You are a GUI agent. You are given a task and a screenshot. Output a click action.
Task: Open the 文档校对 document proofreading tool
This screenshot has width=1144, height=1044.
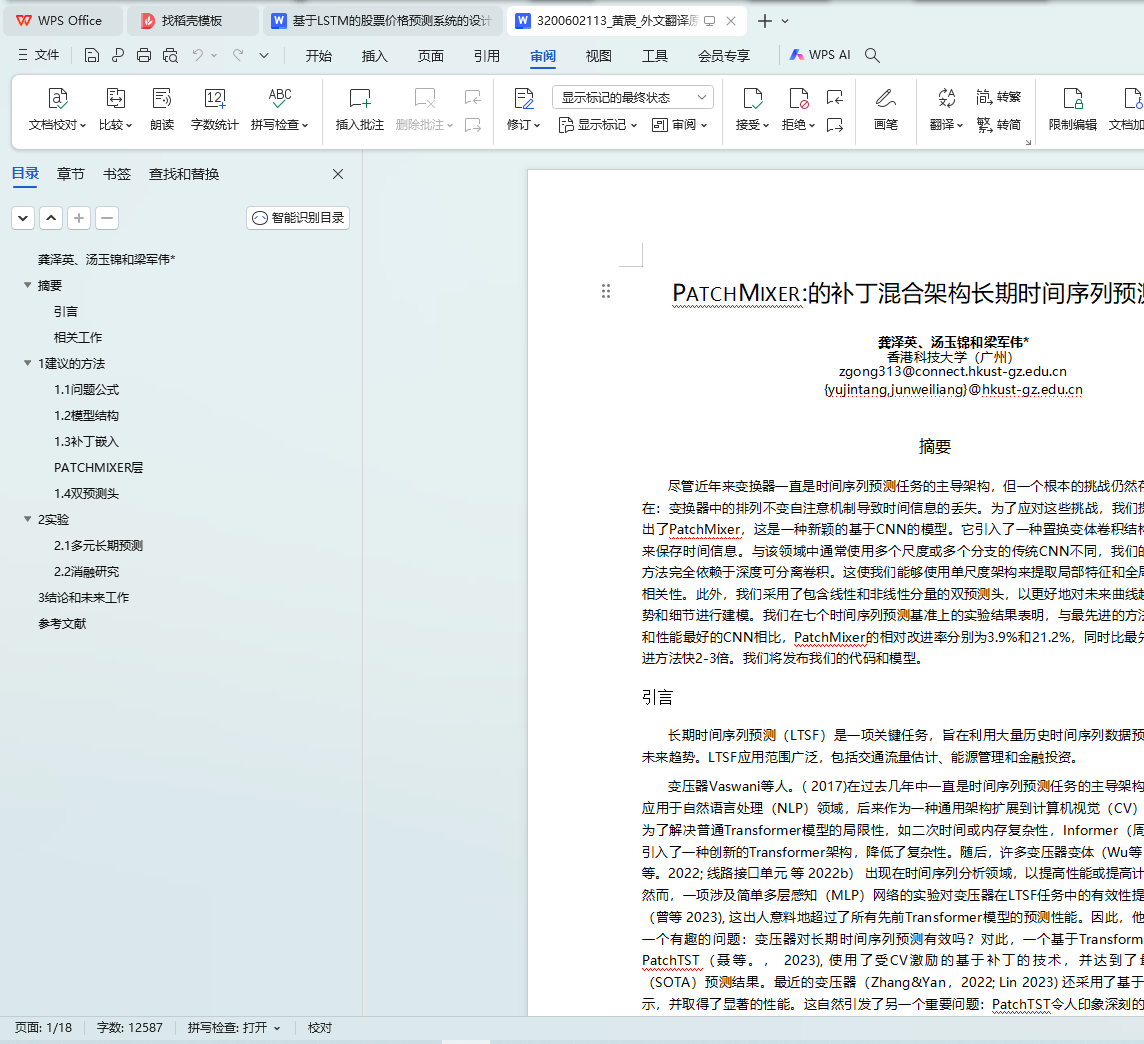tap(58, 109)
